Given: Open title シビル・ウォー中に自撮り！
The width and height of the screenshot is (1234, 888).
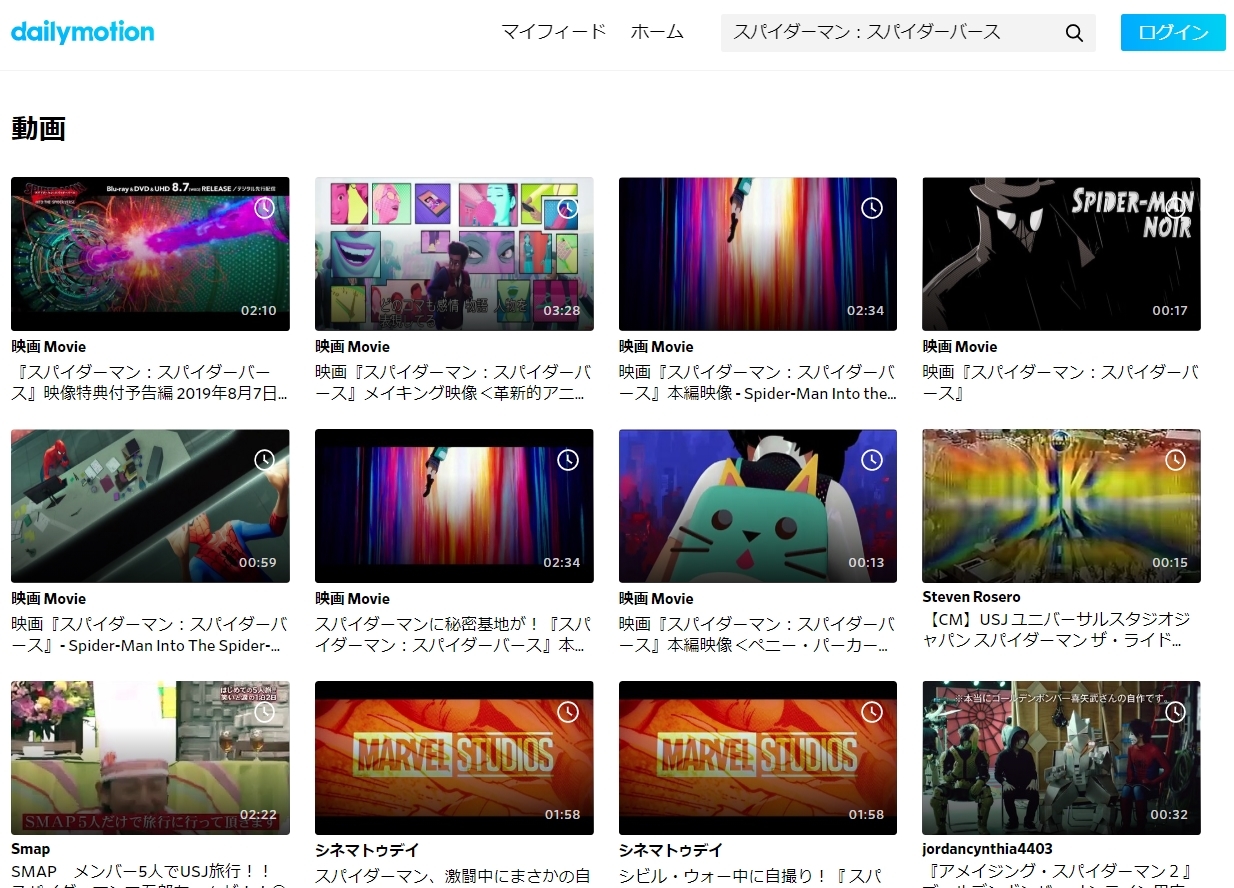Looking at the screenshot, I should [757, 876].
